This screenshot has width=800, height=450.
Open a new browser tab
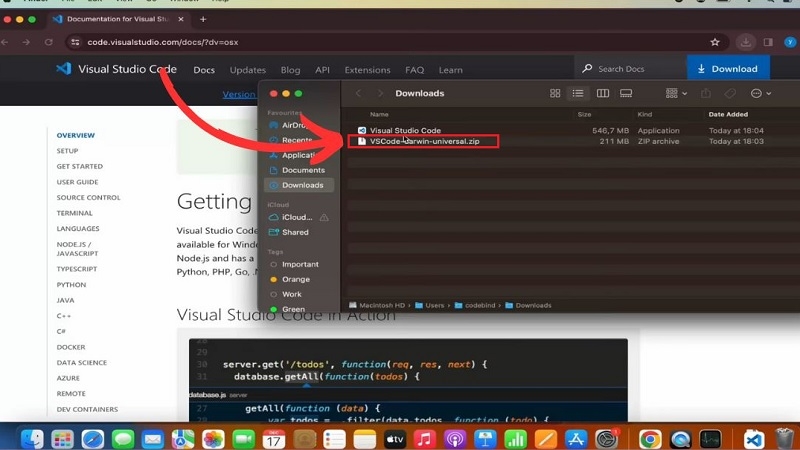point(203,19)
